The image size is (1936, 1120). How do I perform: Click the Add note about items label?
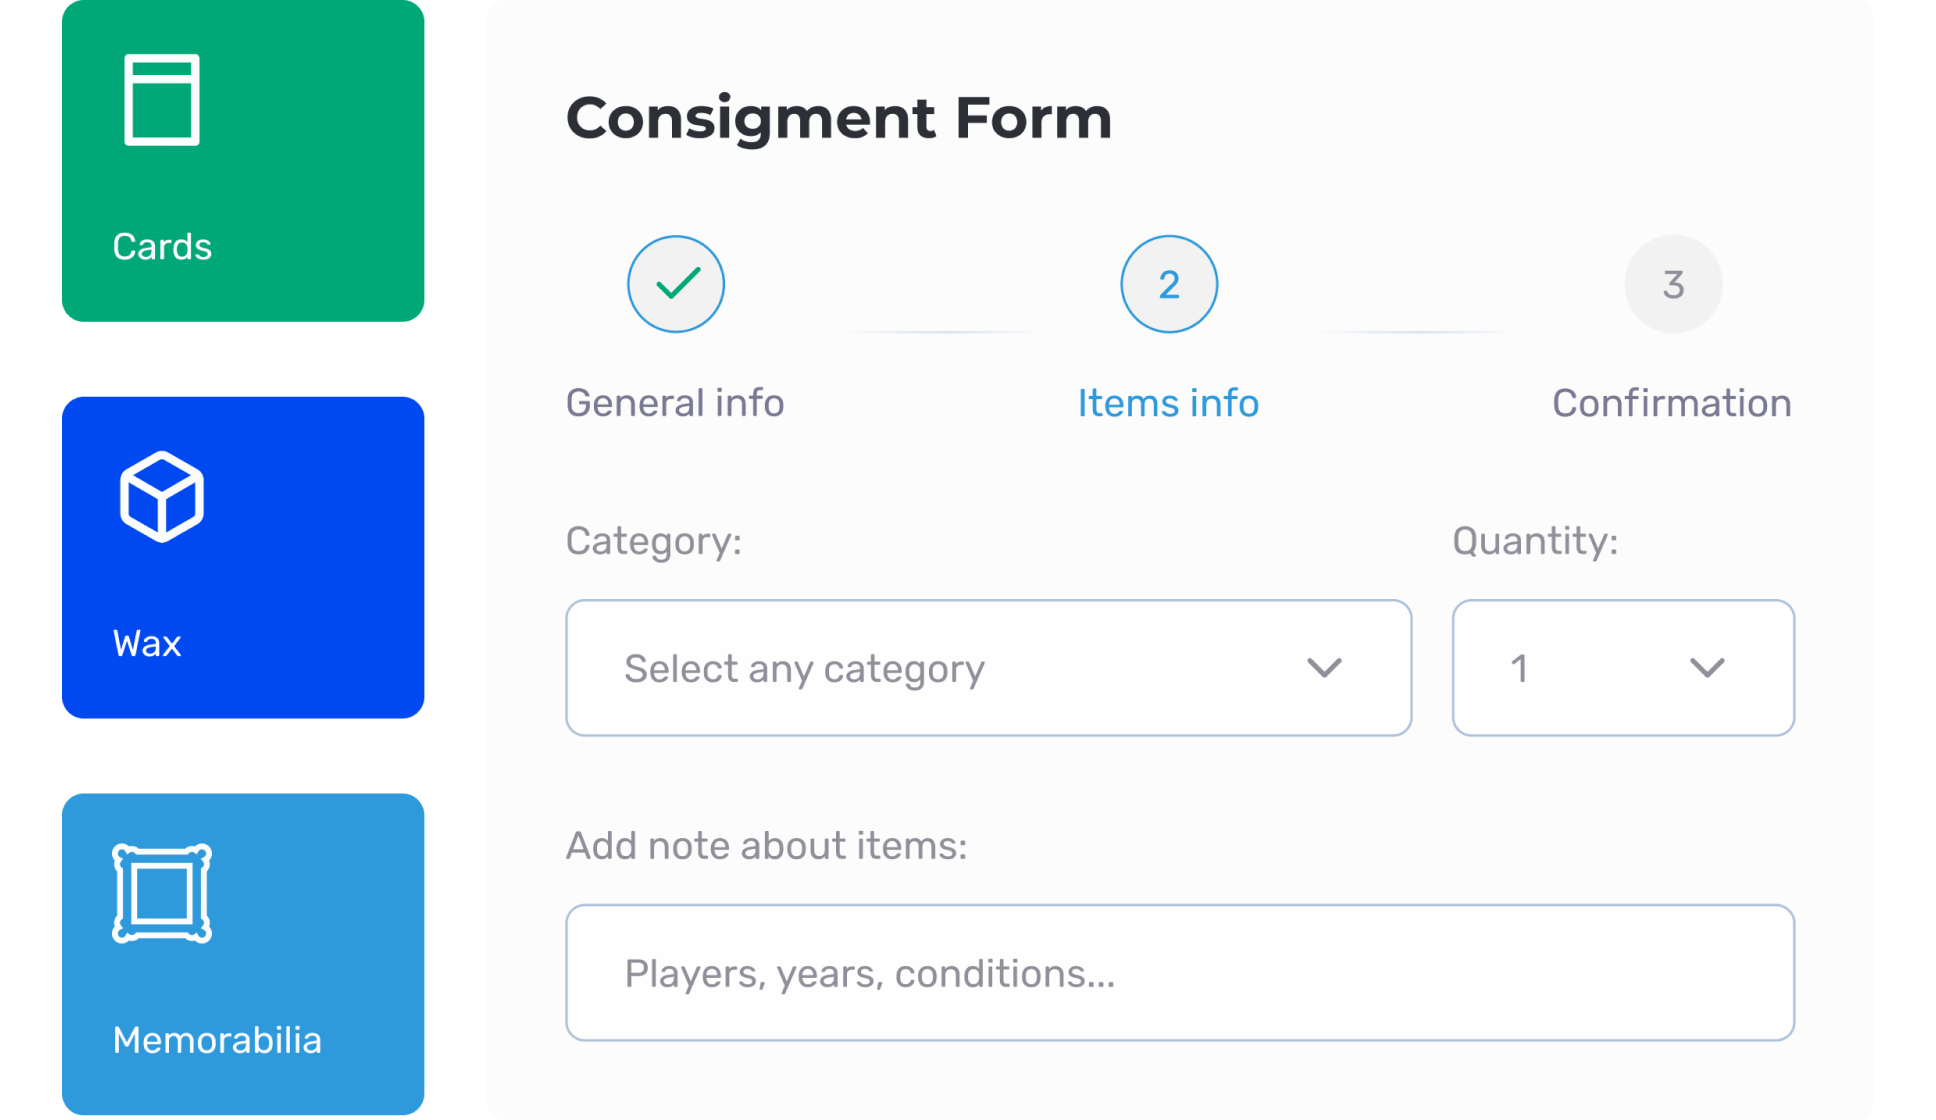point(766,846)
